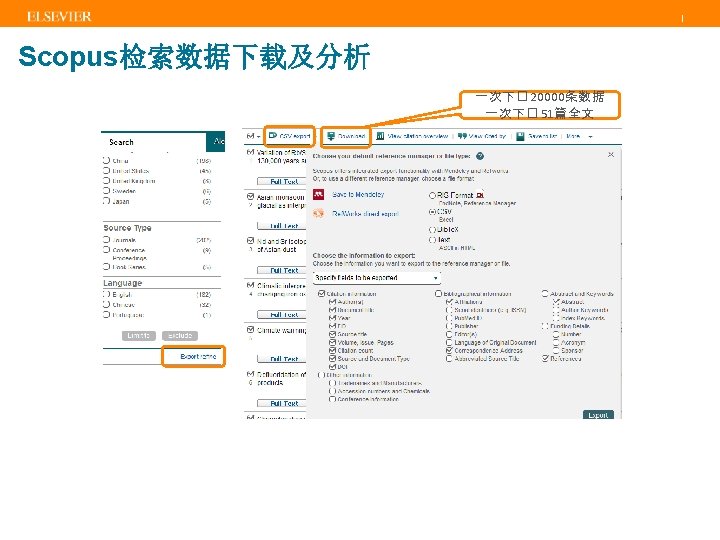The width and height of the screenshot is (720, 540).
Task: Select the Journals source type checkbox
Action: coord(107,240)
